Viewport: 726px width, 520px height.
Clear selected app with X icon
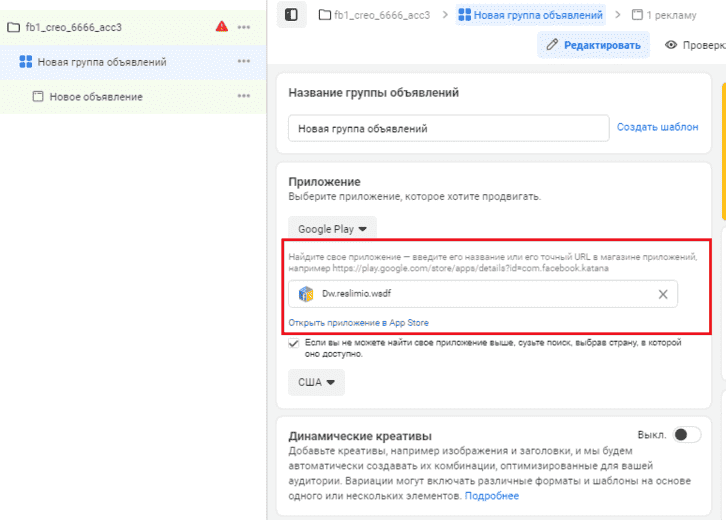click(x=663, y=294)
